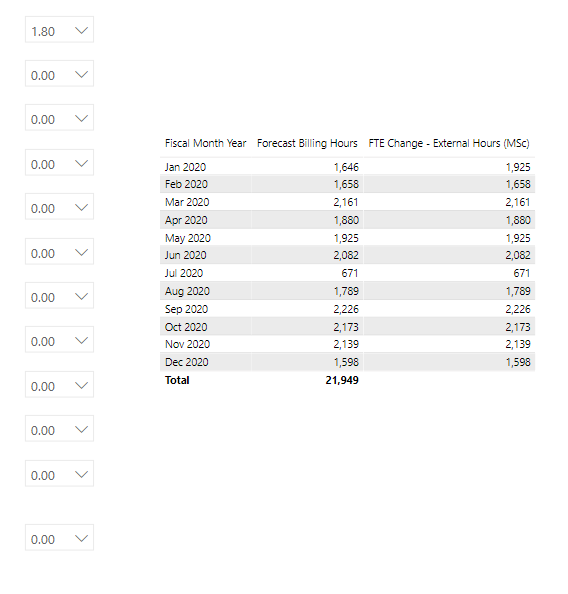Select the Jan 2020 row label
568x594 pixels.
185,167
